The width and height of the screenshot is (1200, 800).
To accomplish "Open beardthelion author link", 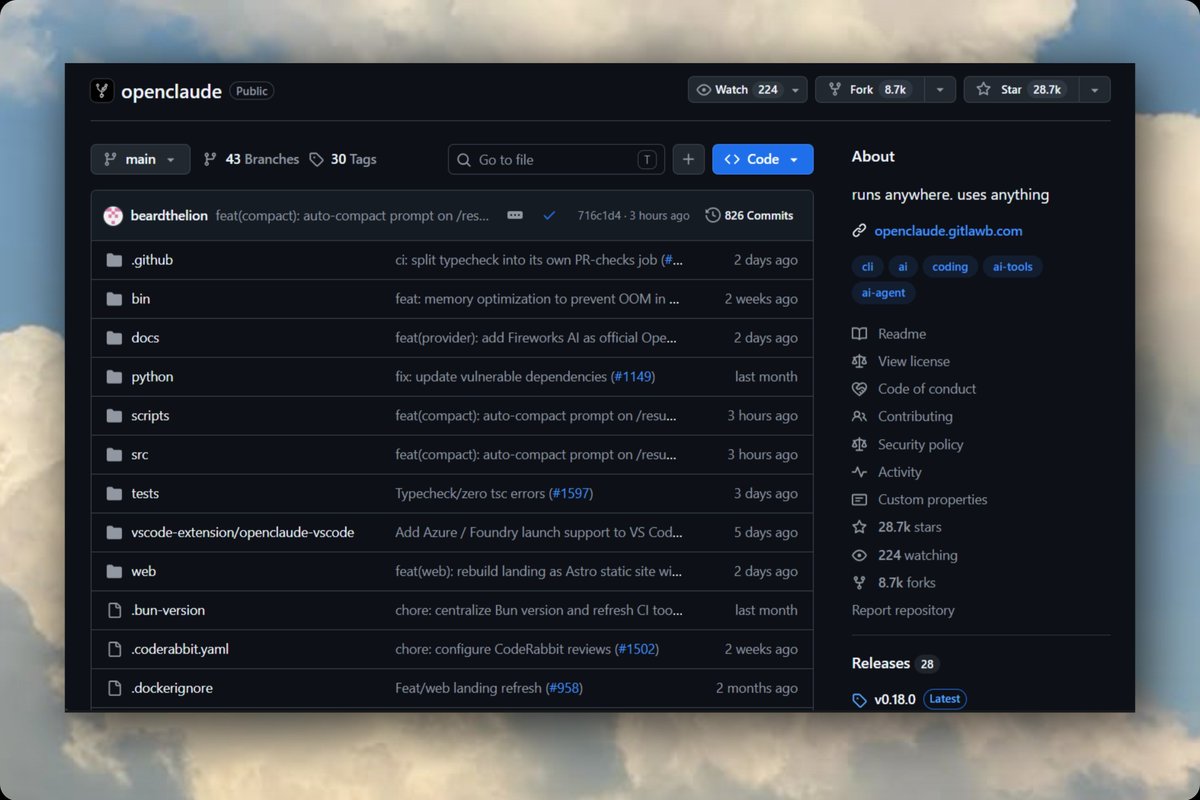I will coord(170,215).
